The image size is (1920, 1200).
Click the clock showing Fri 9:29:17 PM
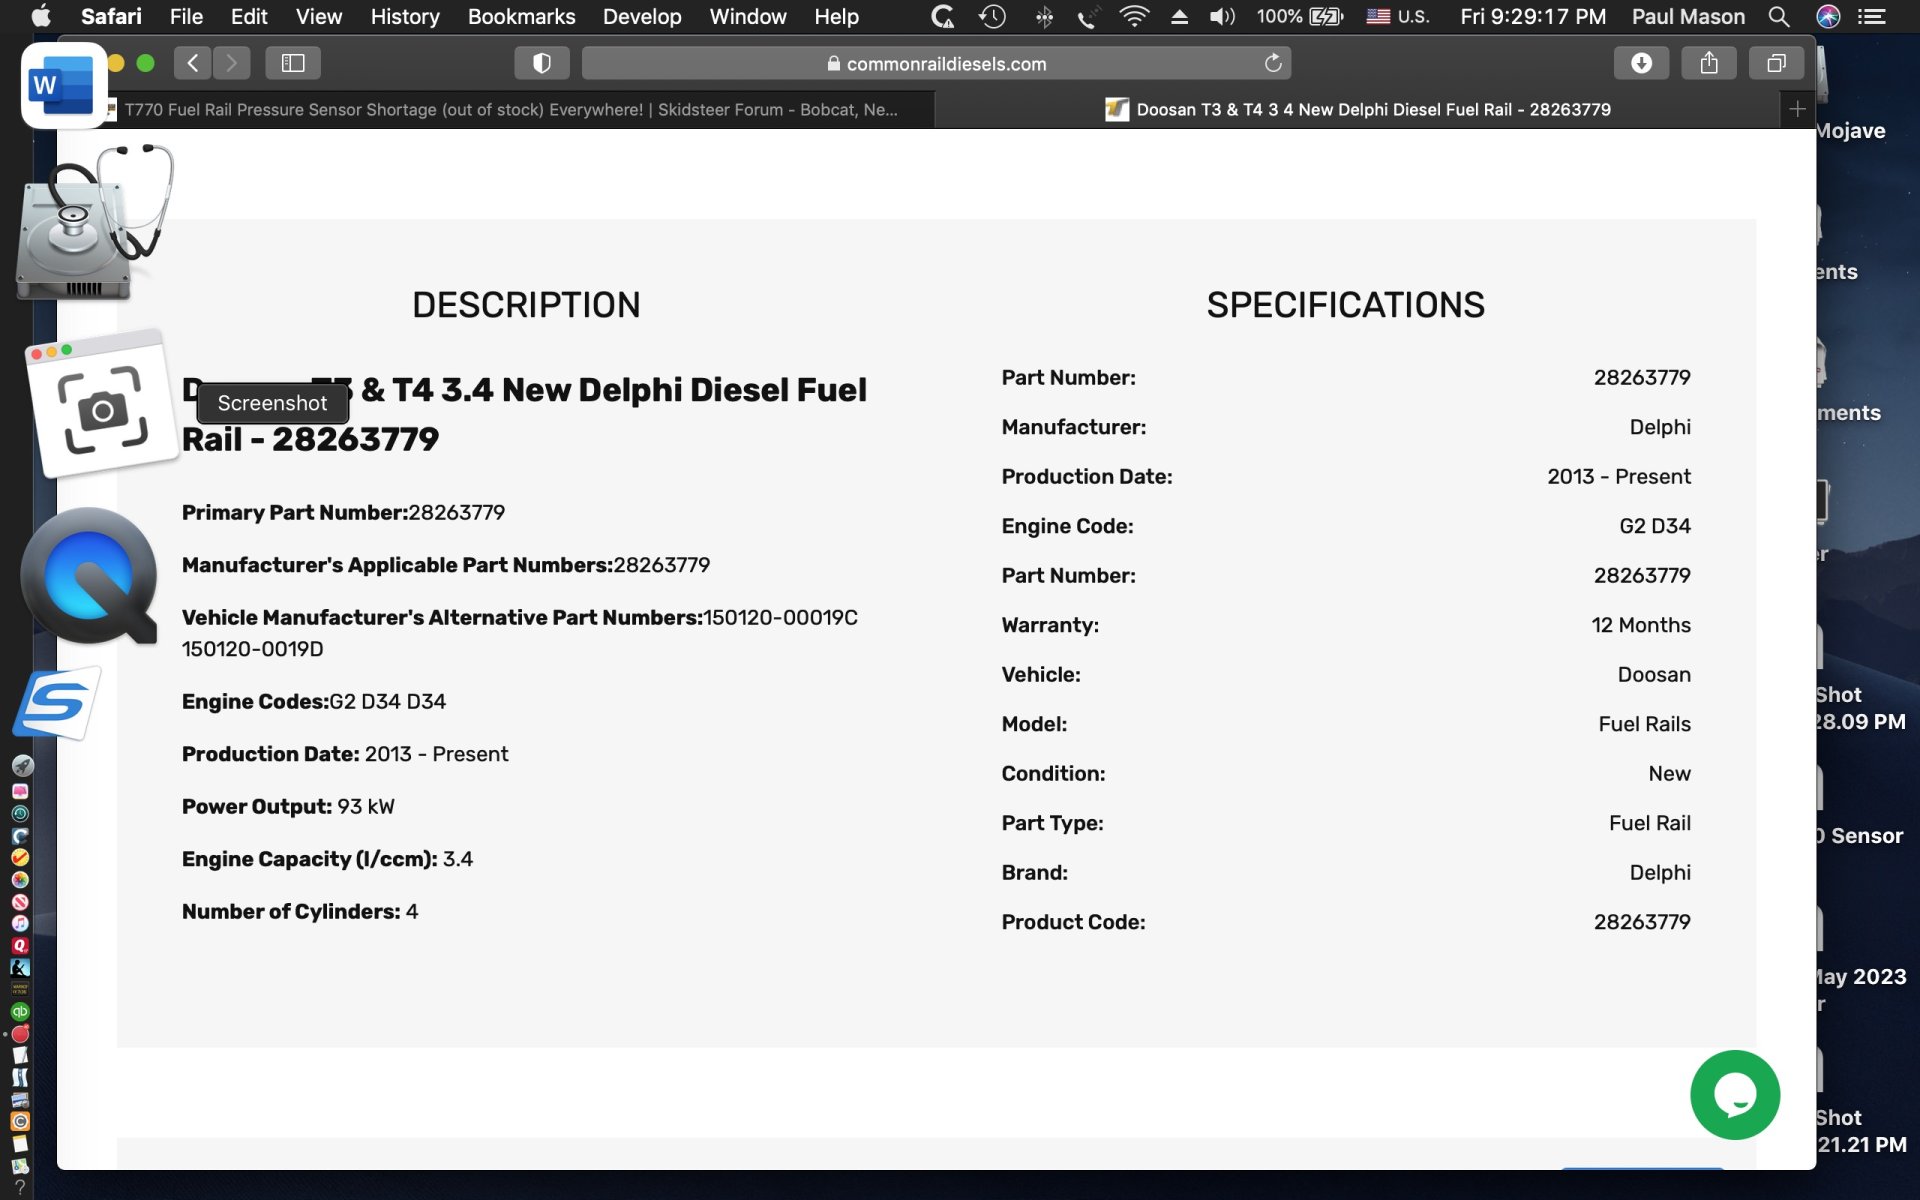point(1533,16)
